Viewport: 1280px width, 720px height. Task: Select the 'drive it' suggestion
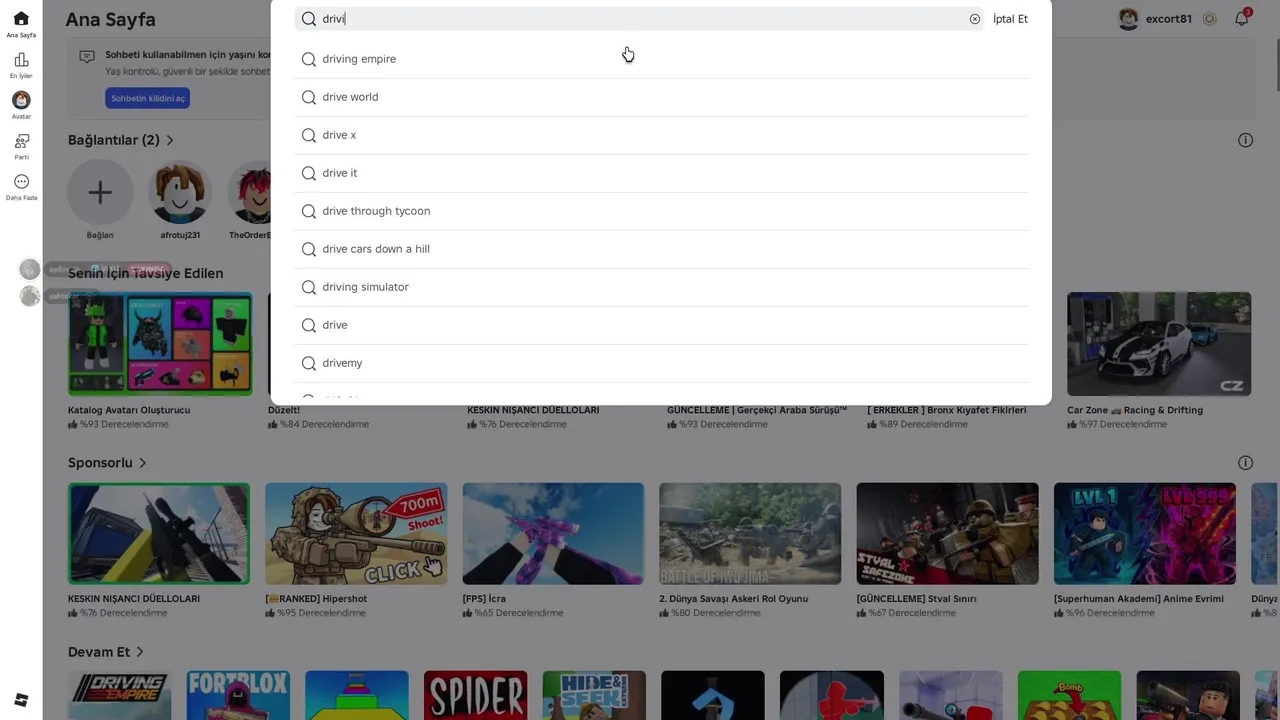coord(661,173)
